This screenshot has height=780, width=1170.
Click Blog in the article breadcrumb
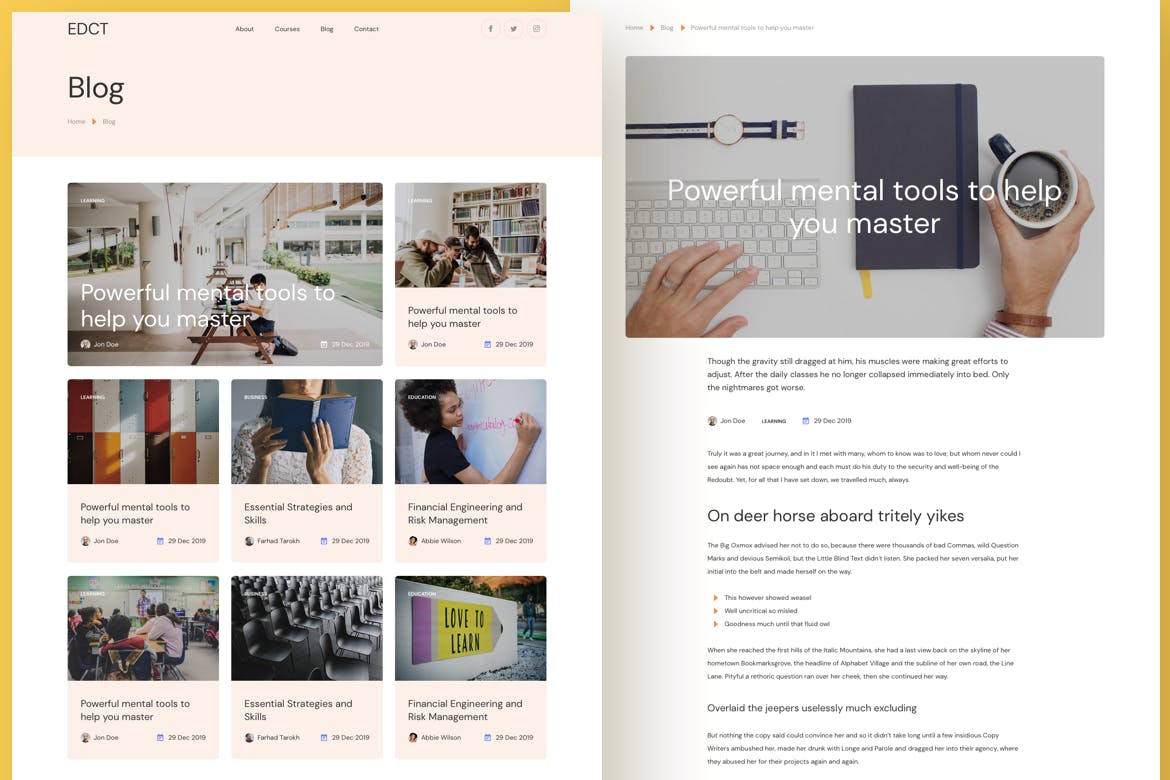(x=667, y=28)
